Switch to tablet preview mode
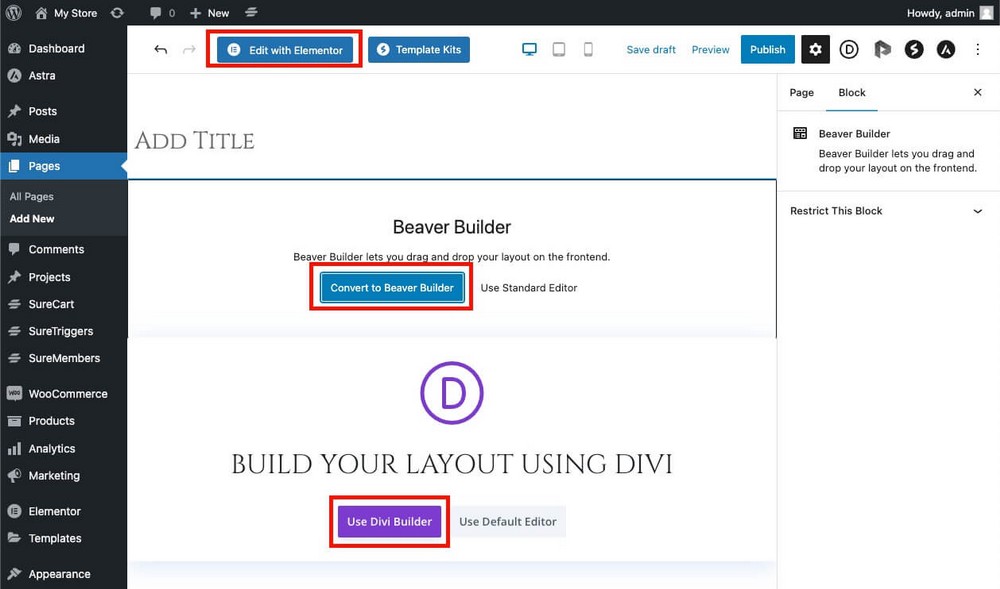Screen dimensions: 1000x589 (559, 50)
